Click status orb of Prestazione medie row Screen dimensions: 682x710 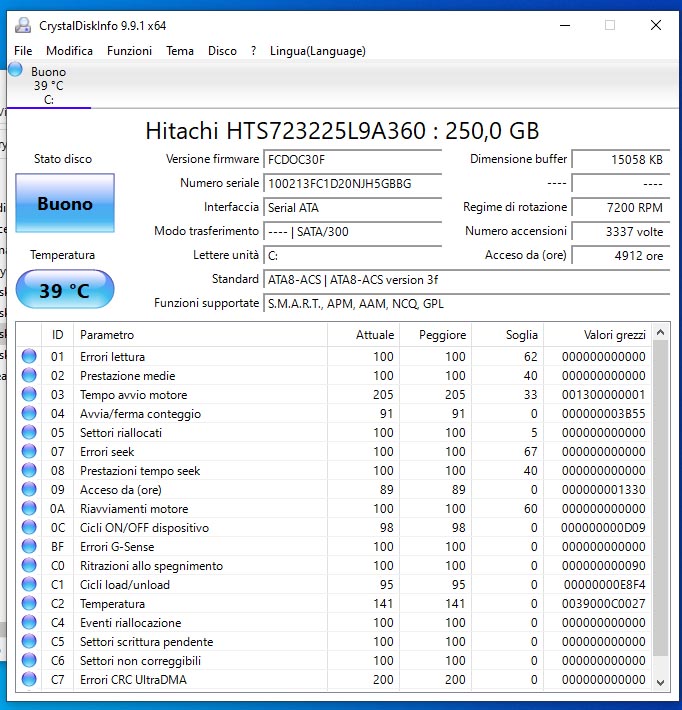pos(29,375)
